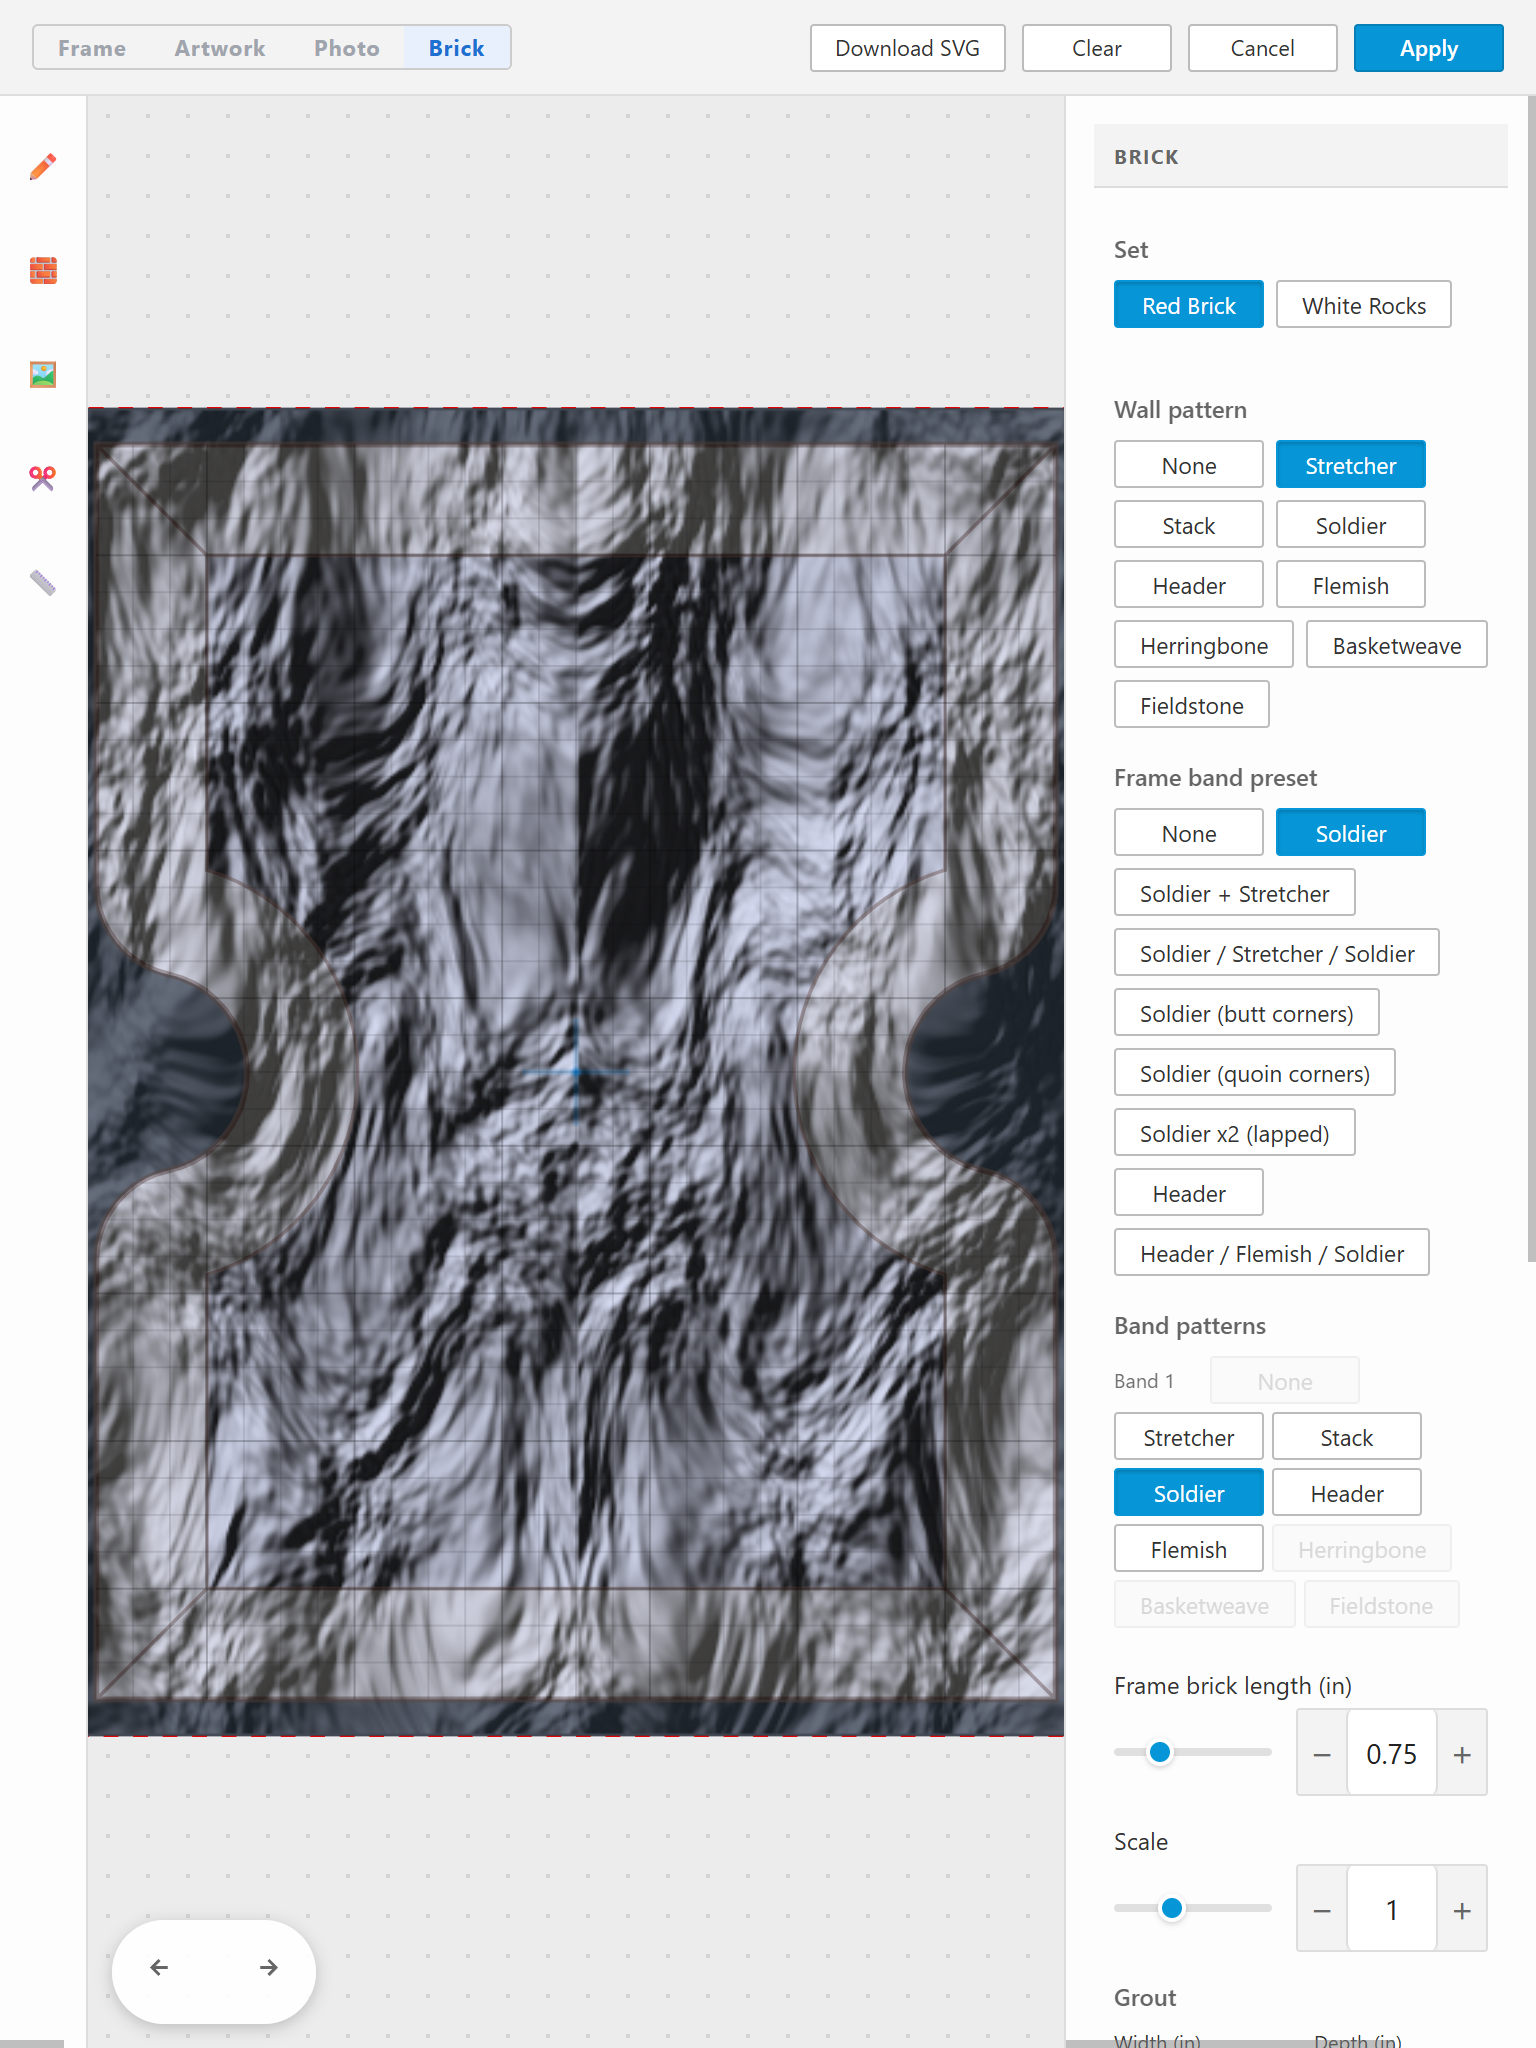
Task: Clear the current design
Action: pyautogui.click(x=1097, y=48)
